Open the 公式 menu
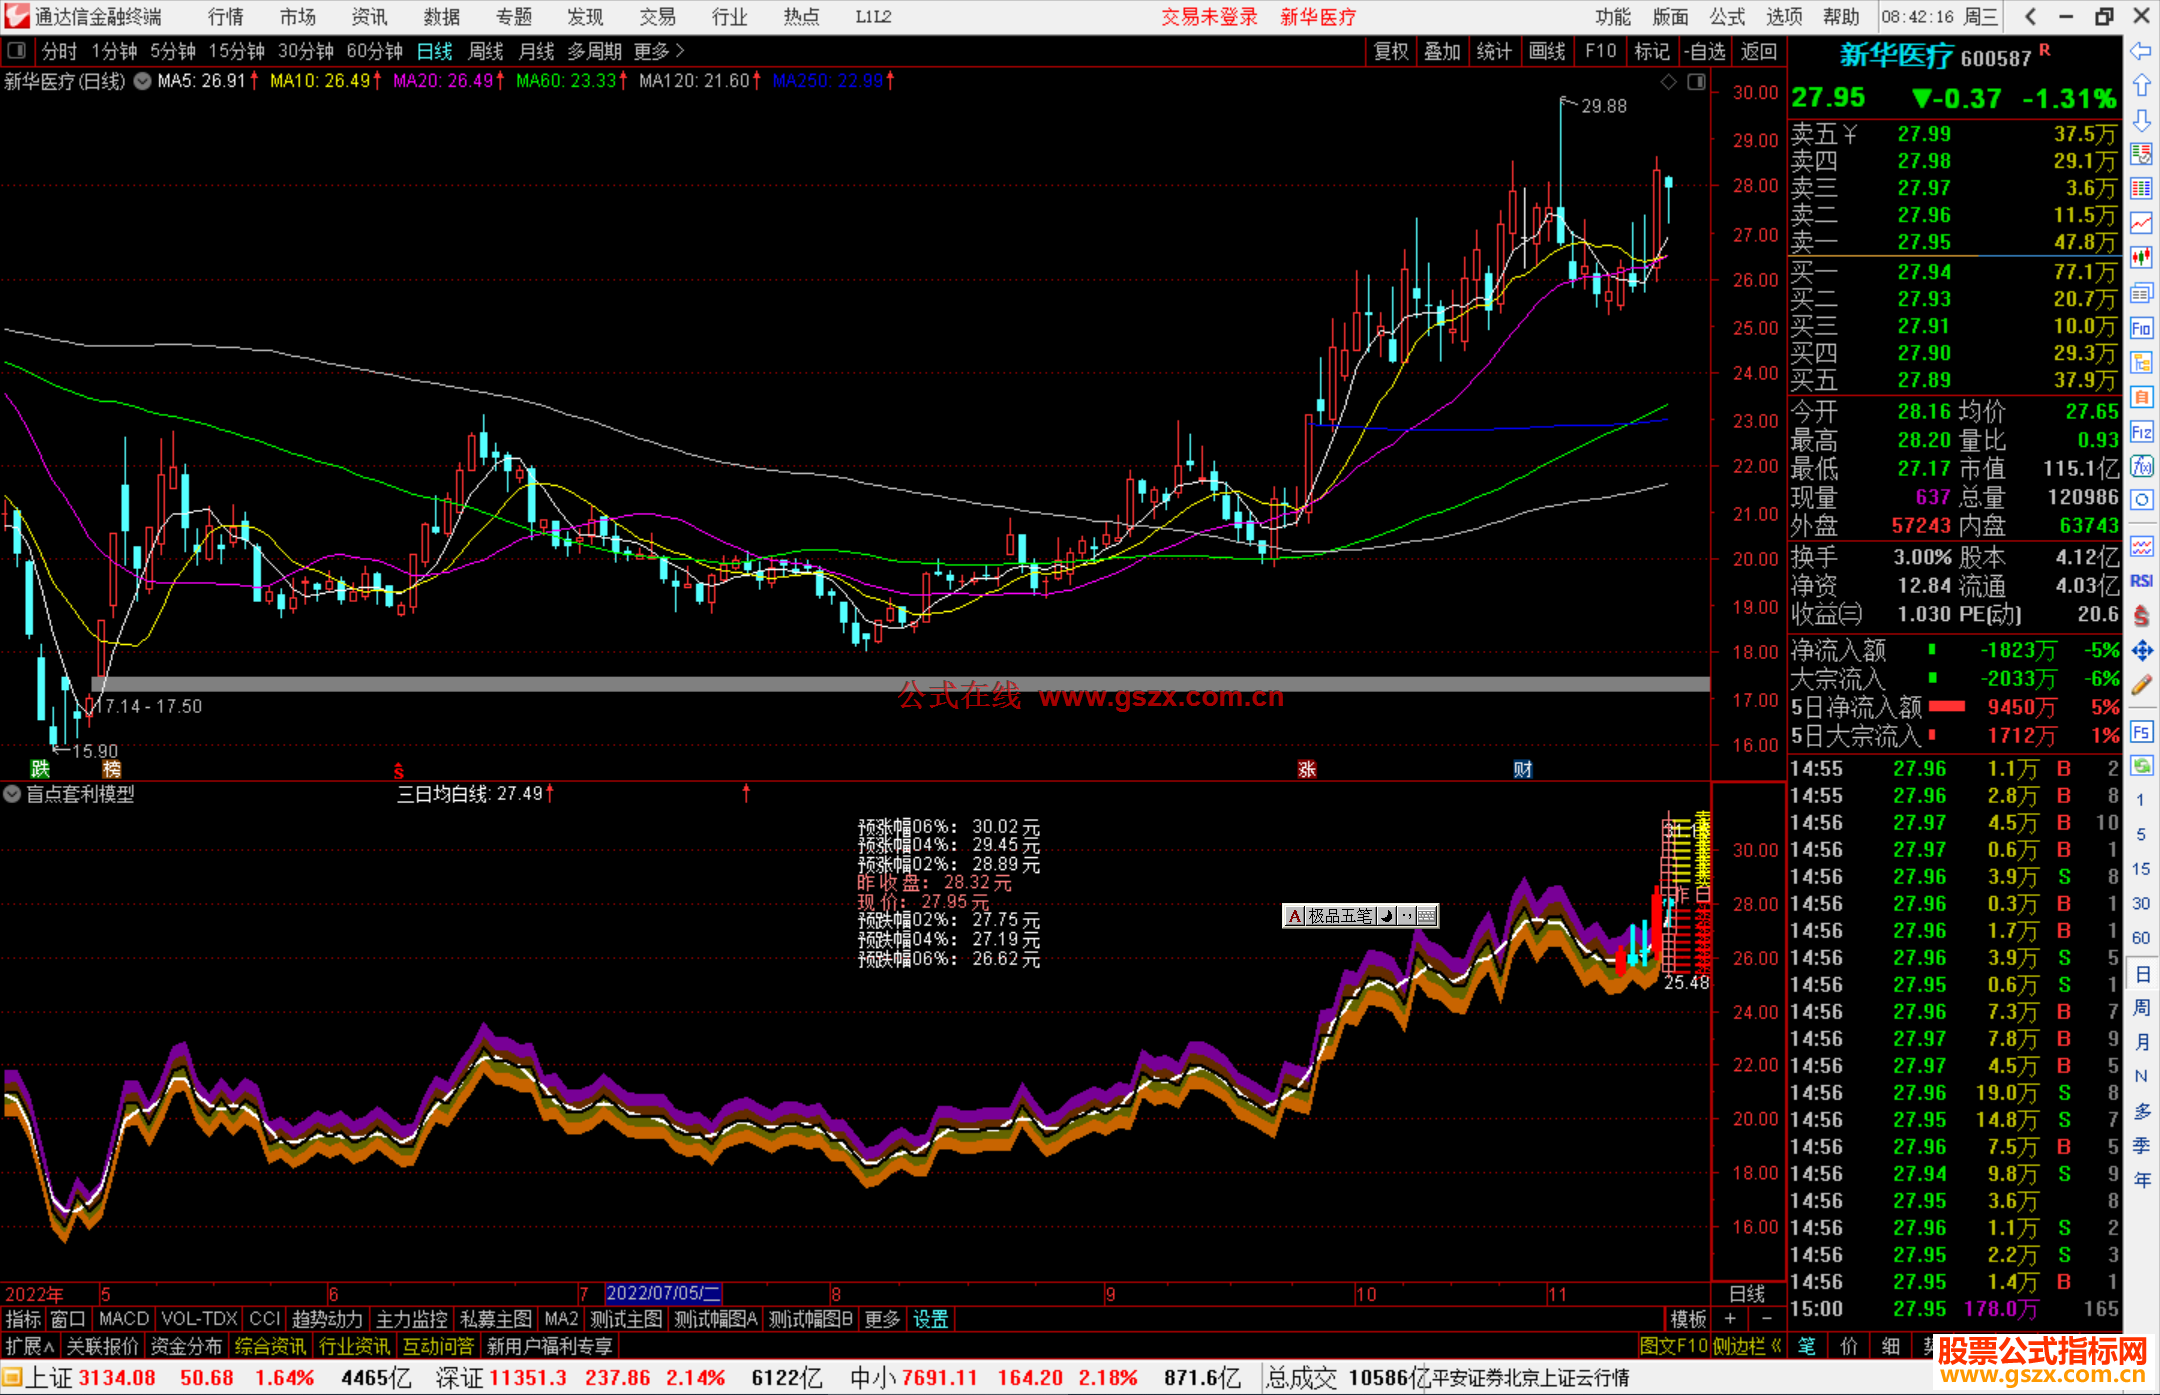Image resolution: width=2160 pixels, height=1395 pixels. 1727,17
